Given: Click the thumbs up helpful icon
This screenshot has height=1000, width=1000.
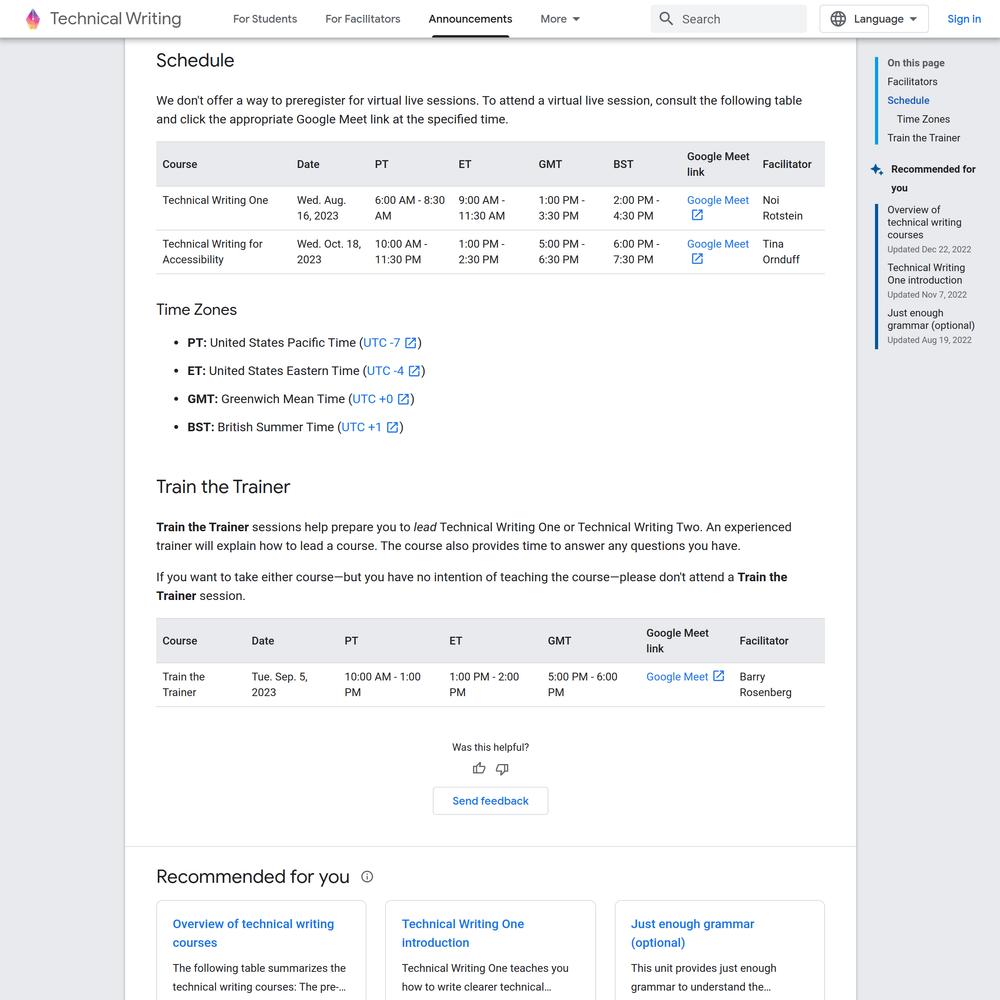Looking at the screenshot, I should (x=479, y=768).
